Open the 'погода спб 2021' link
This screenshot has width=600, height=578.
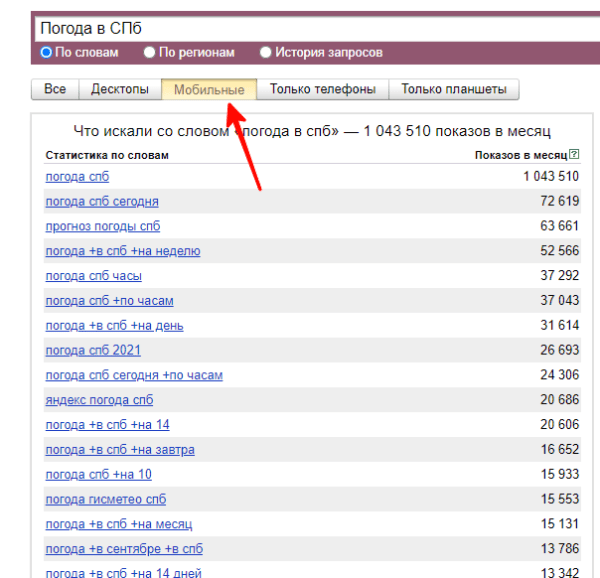[x=93, y=350]
